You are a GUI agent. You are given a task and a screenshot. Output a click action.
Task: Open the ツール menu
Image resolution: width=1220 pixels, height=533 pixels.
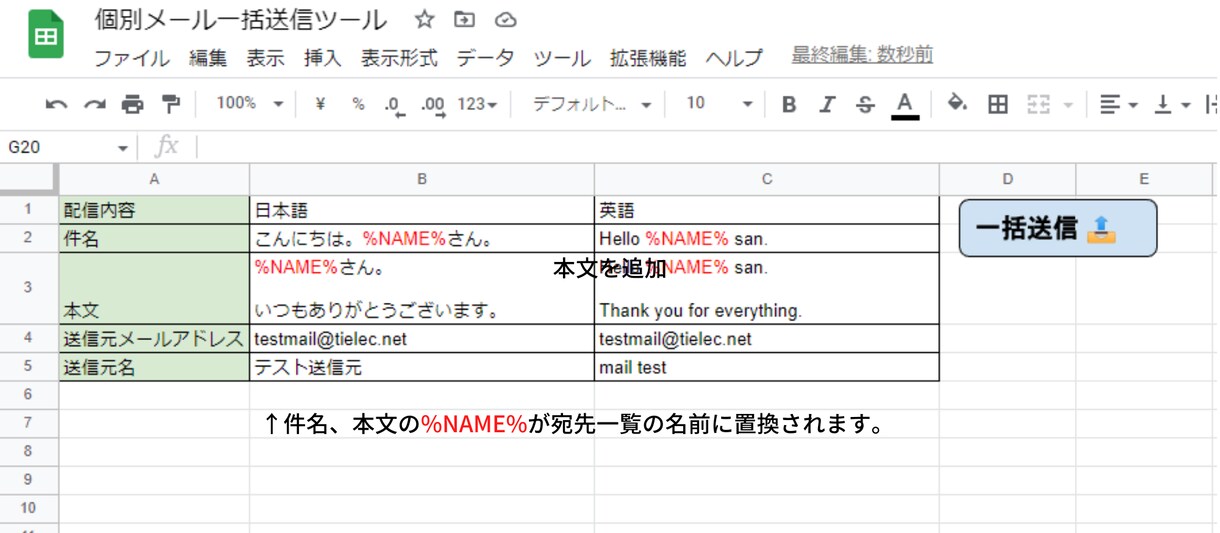coord(562,58)
